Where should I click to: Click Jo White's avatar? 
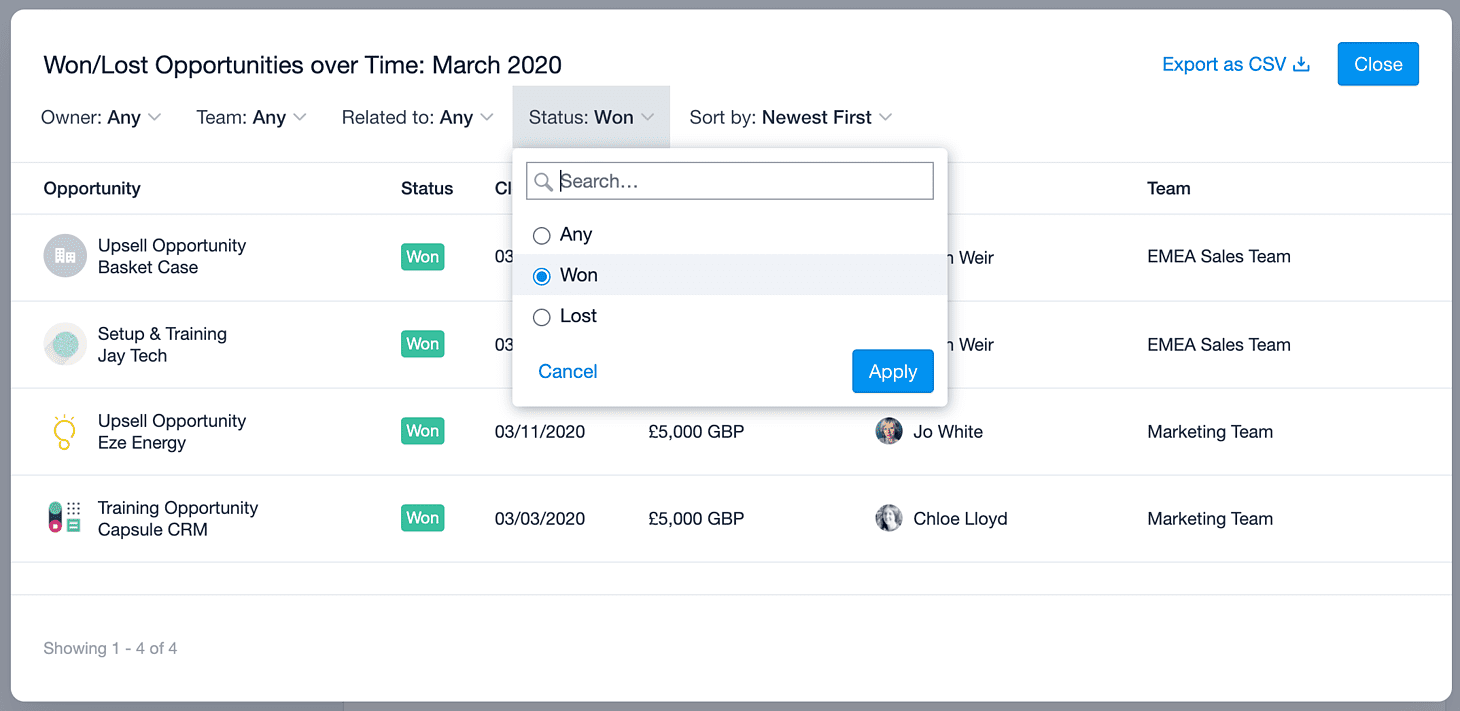pyautogui.click(x=889, y=431)
